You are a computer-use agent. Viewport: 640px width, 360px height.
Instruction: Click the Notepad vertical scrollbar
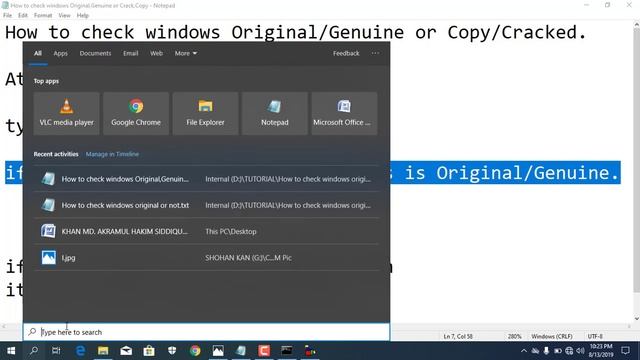coord(636,160)
